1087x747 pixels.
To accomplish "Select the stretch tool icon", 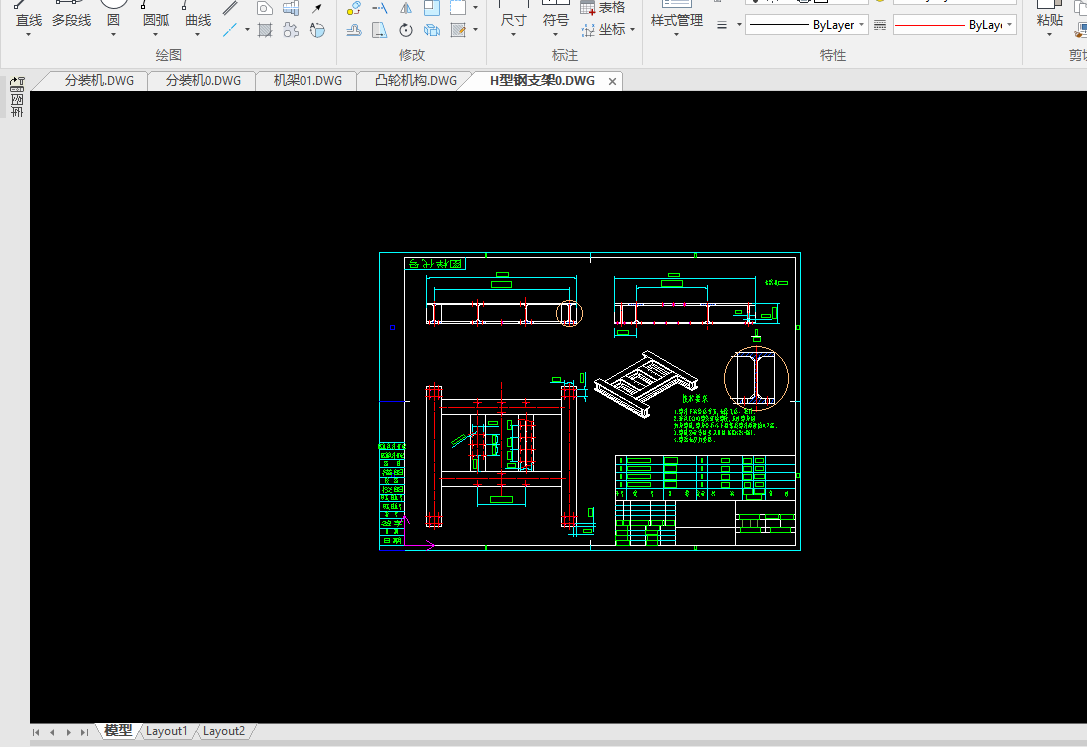I will point(379,30).
